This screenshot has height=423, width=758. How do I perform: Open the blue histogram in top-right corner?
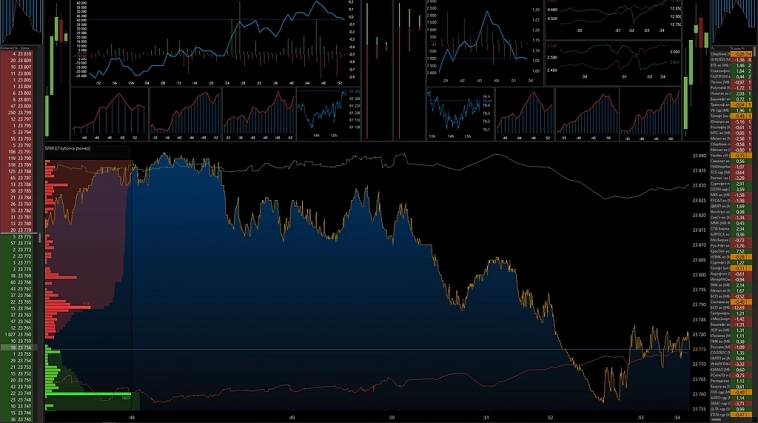[733, 22]
